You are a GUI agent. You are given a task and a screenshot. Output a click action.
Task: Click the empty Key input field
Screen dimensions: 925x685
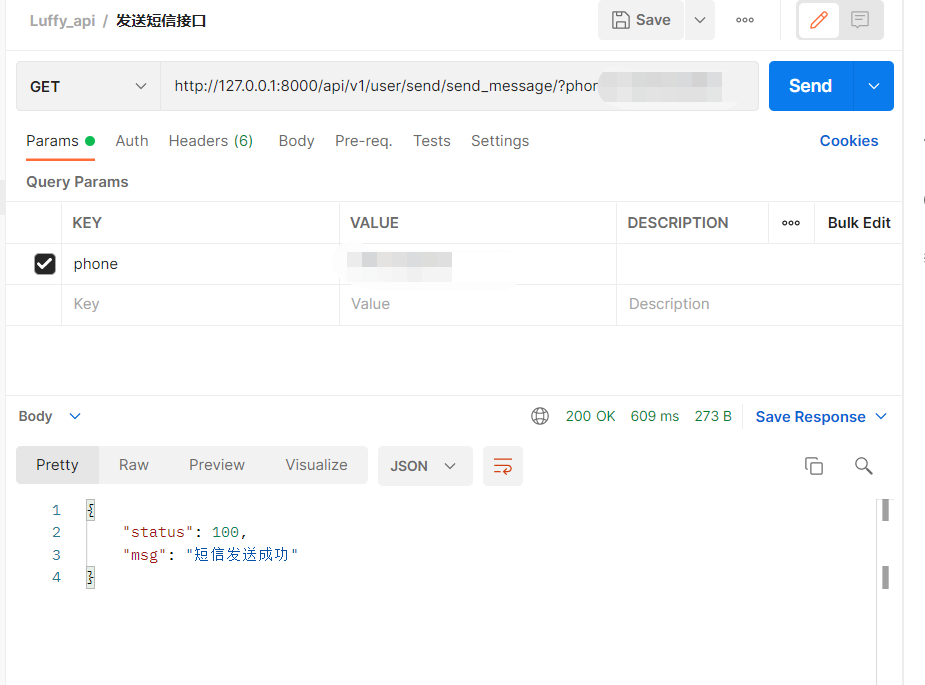click(200, 304)
